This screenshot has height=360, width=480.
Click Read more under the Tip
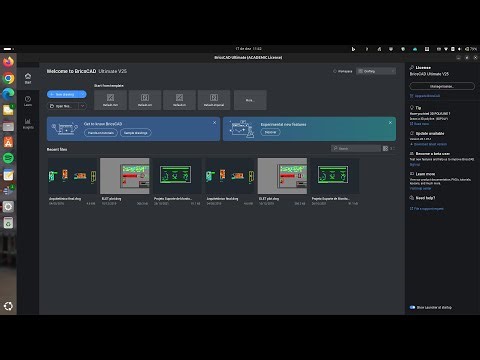(x=419, y=124)
